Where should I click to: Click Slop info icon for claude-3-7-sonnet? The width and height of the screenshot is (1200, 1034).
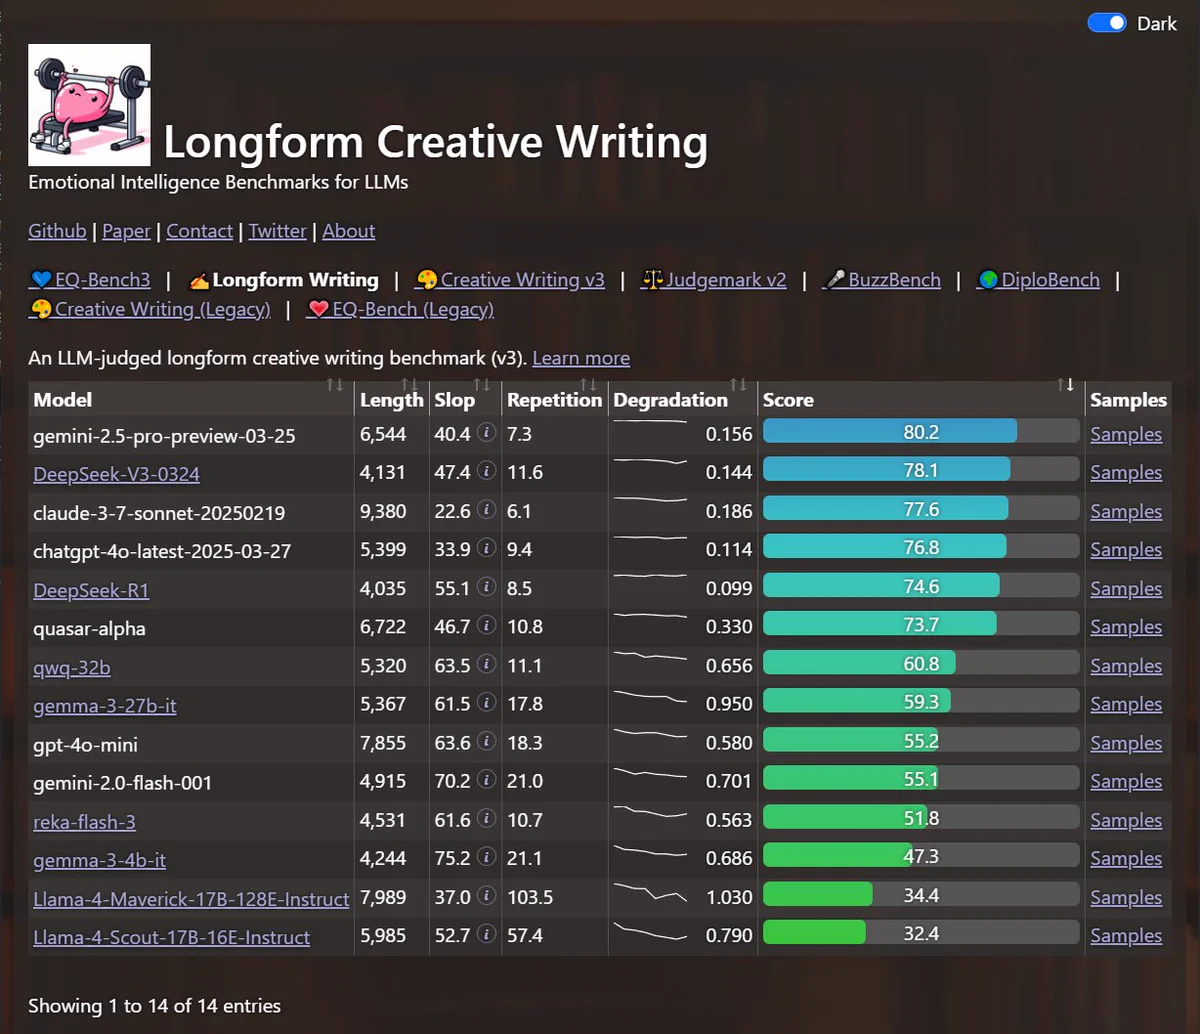pos(486,510)
